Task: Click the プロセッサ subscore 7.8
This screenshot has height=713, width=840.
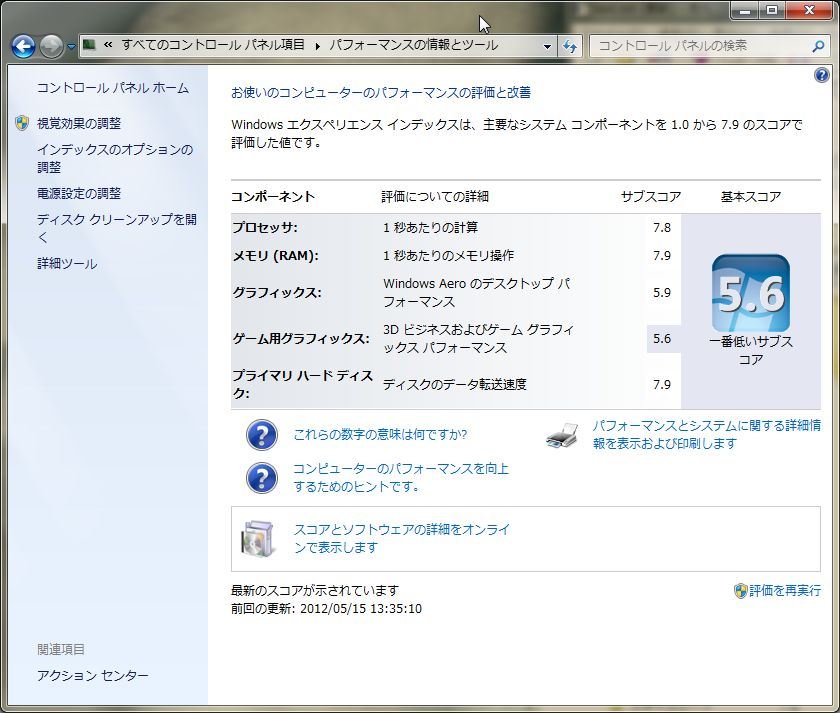Action: tap(662, 228)
